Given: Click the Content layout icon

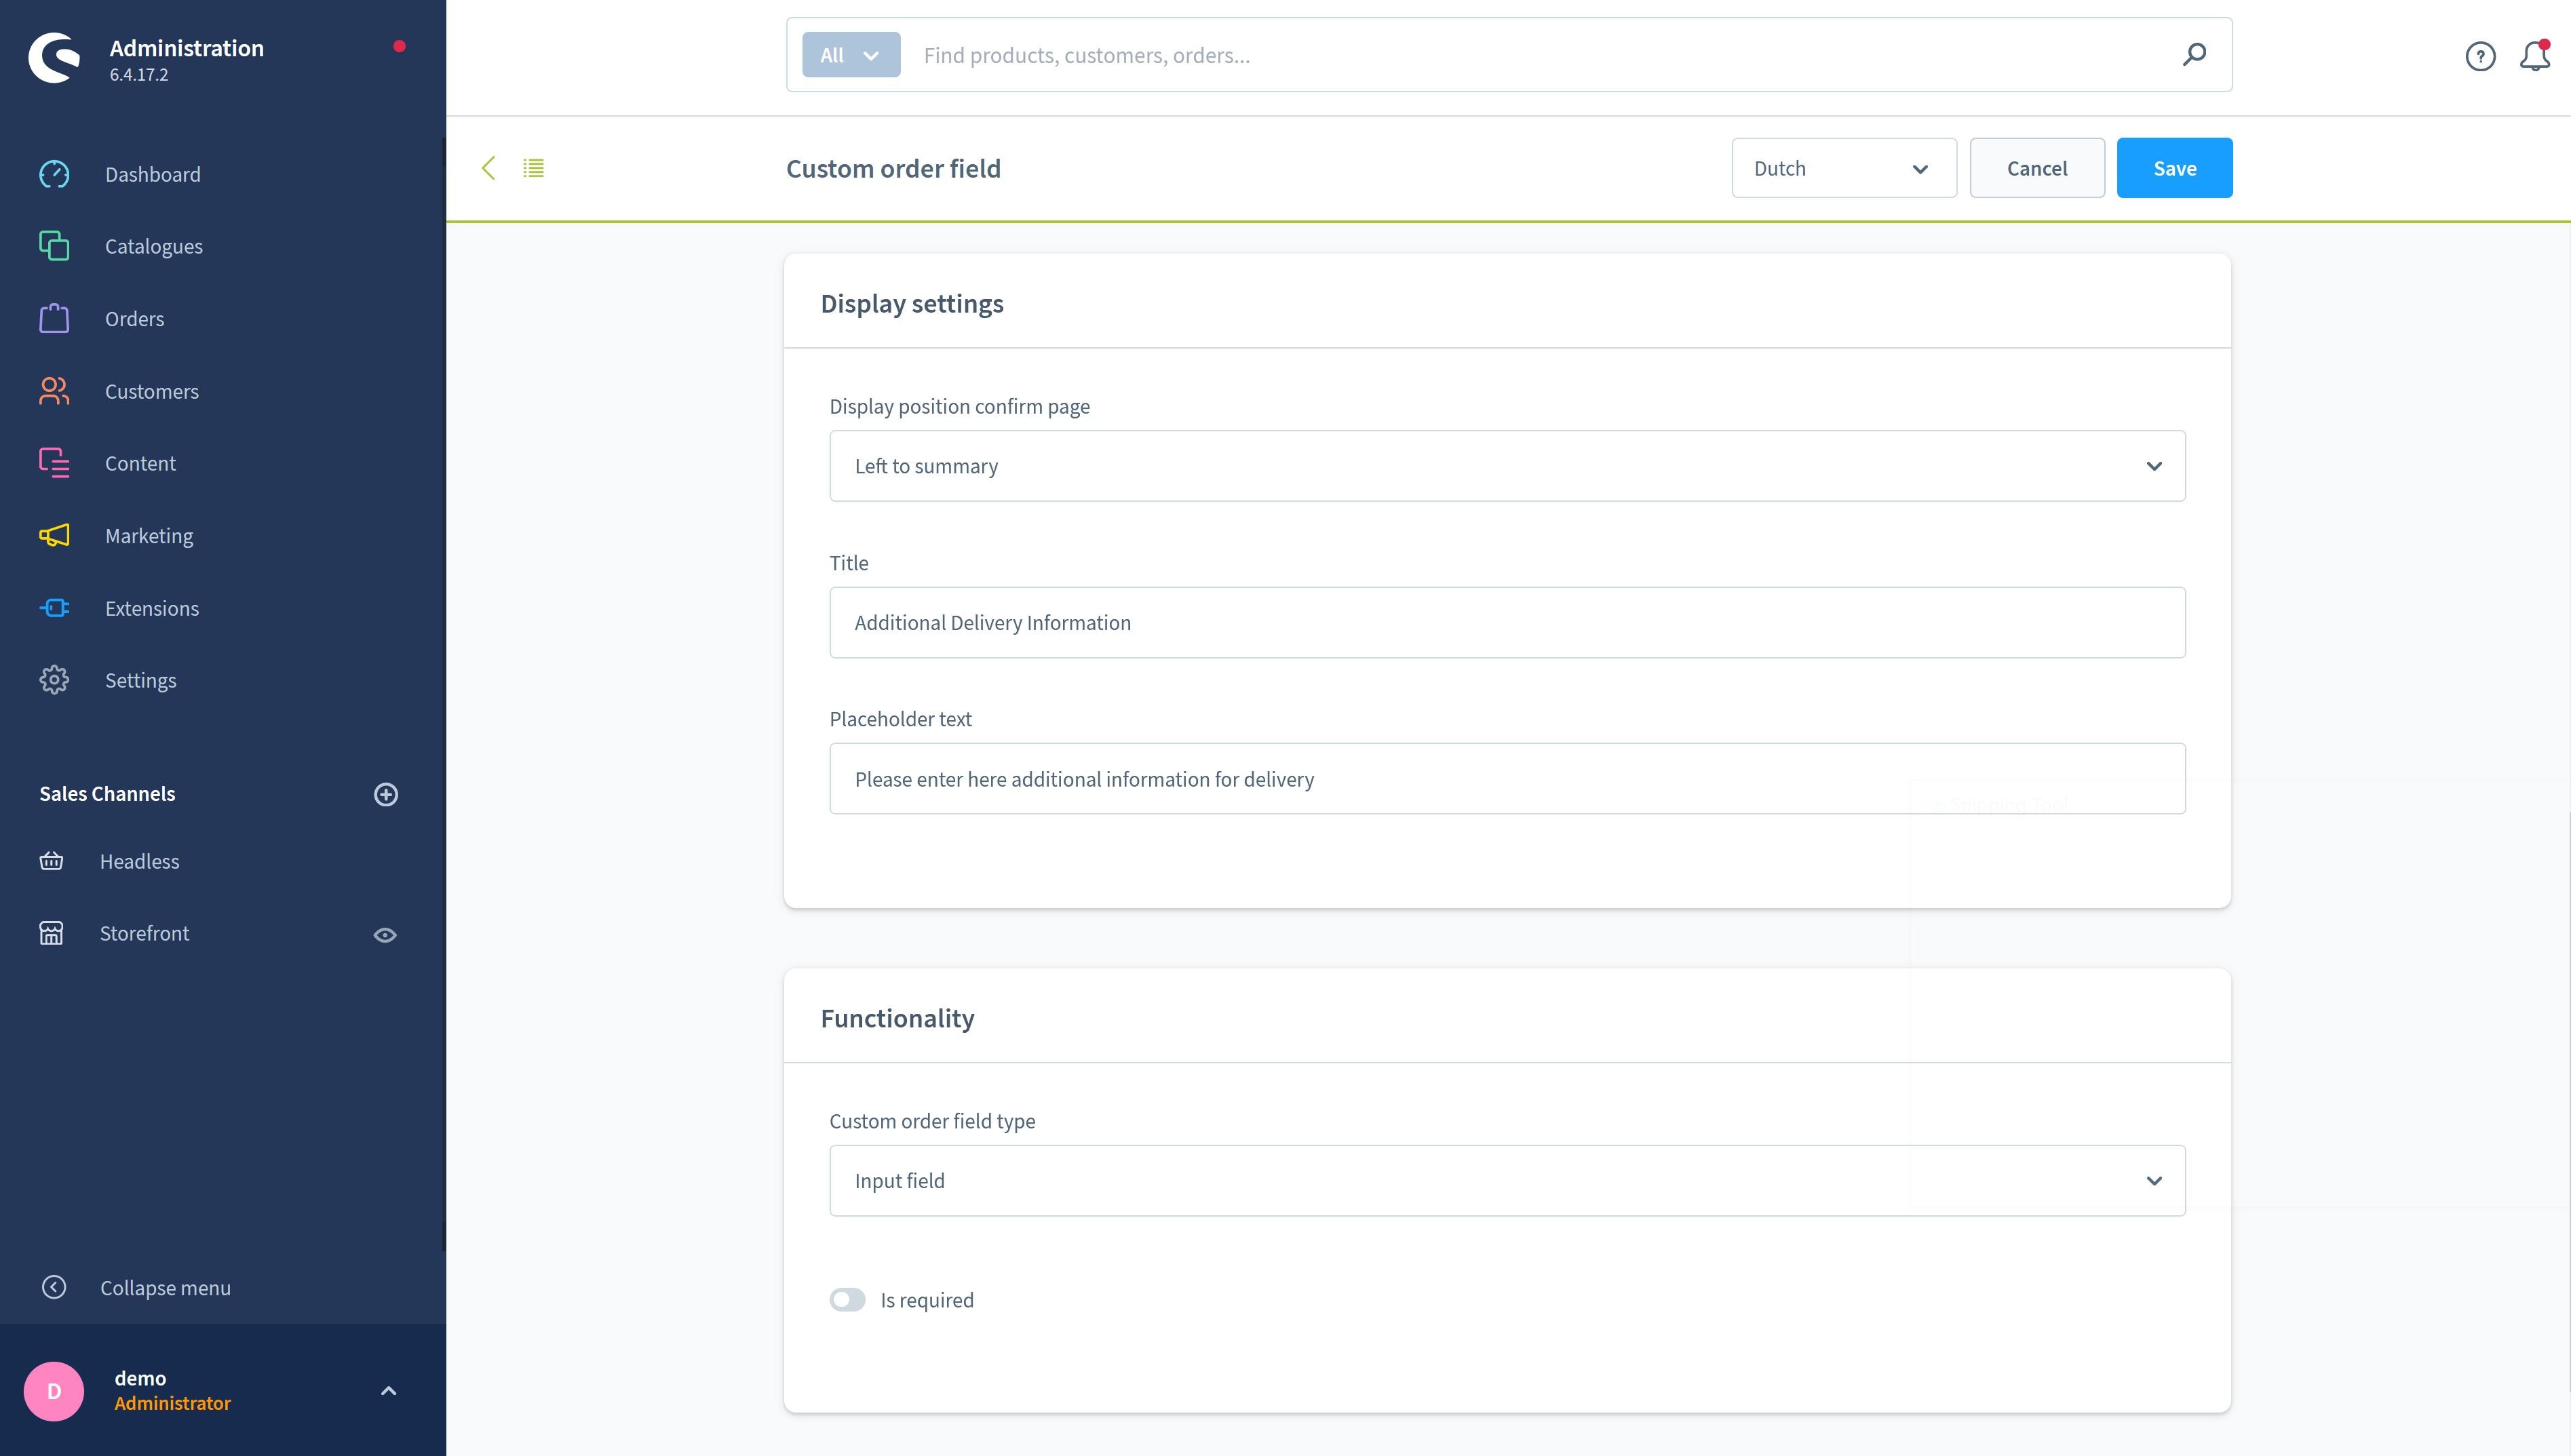Looking at the screenshot, I should [x=54, y=463].
